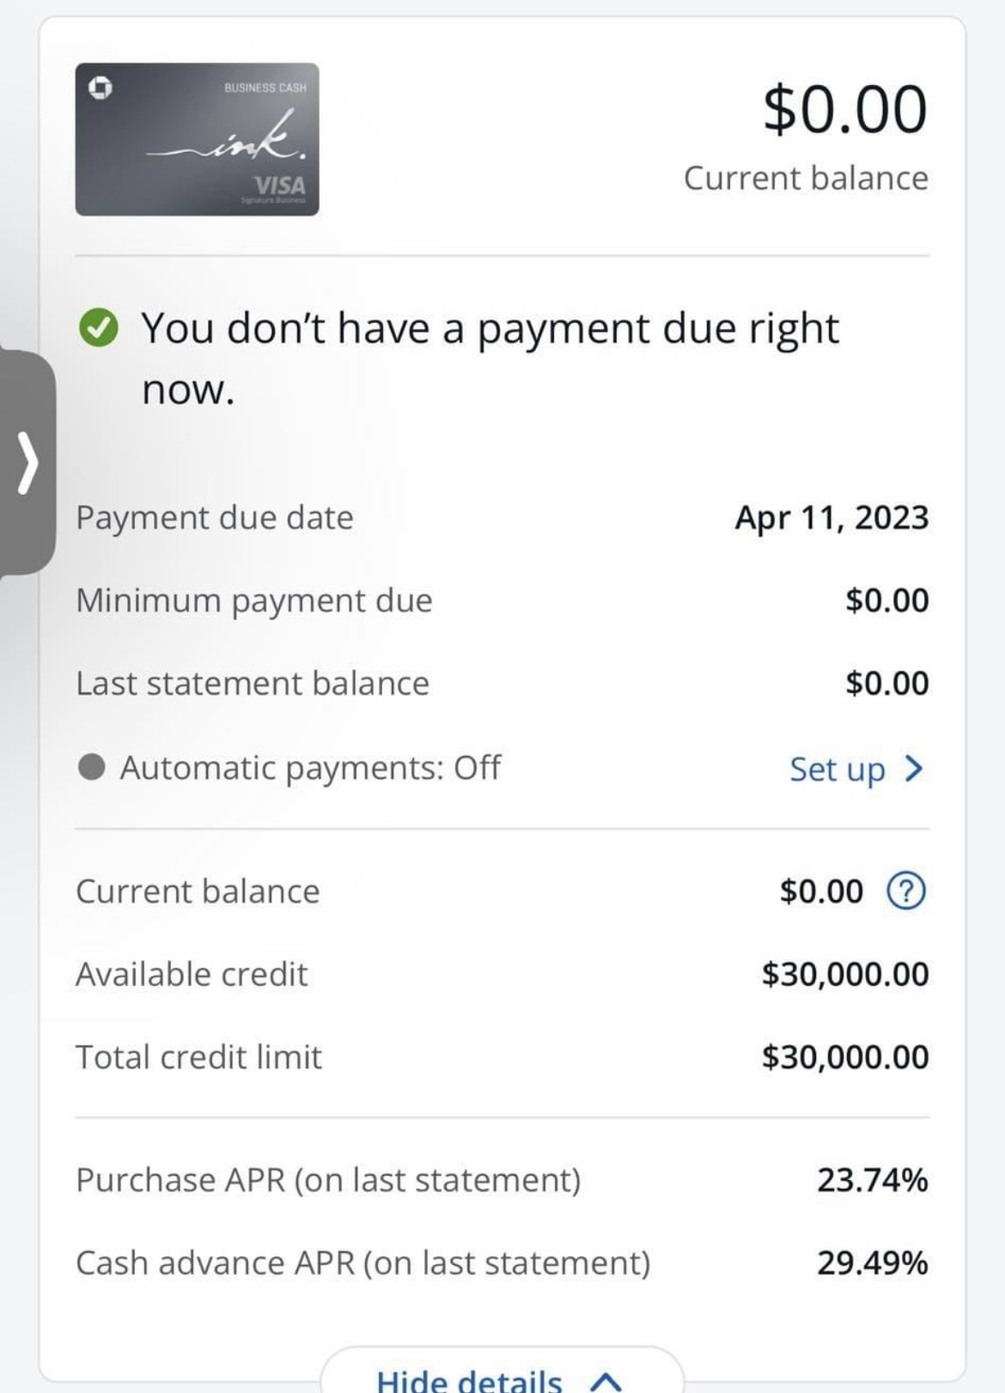The height and width of the screenshot is (1393, 1005).
Task: Click the Chase logo on the card
Action: [100, 88]
